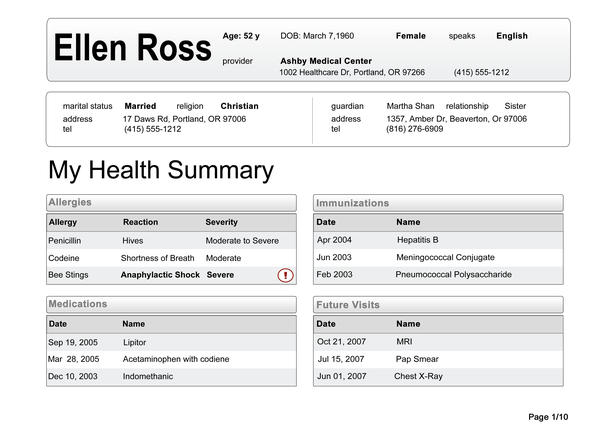Select Acetaminophen with codiene medication
The image size is (615, 424).
tap(176, 359)
